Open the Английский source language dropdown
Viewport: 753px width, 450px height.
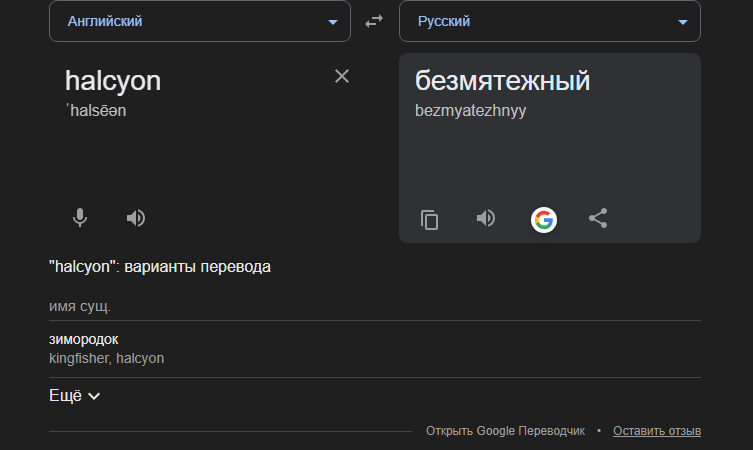200,21
